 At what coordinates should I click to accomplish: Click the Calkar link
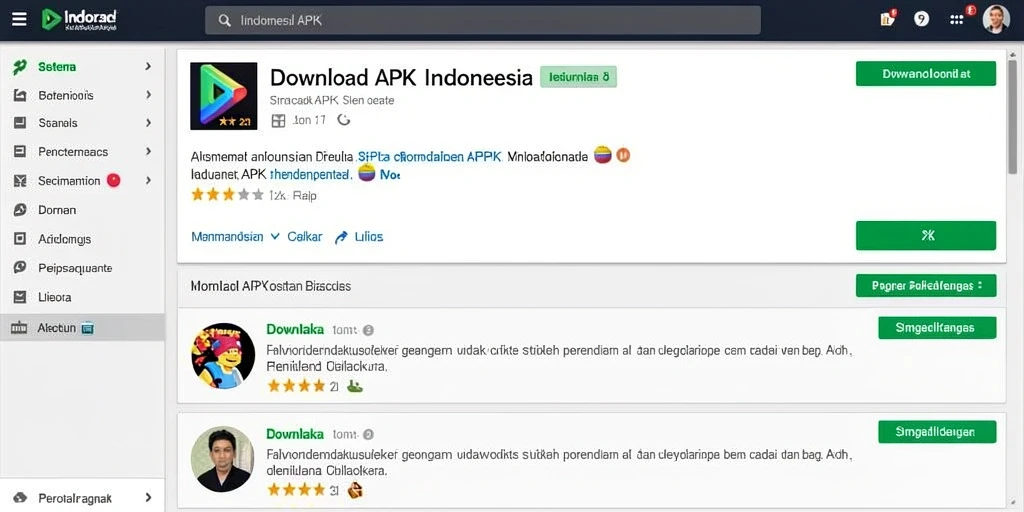pos(305,237)
